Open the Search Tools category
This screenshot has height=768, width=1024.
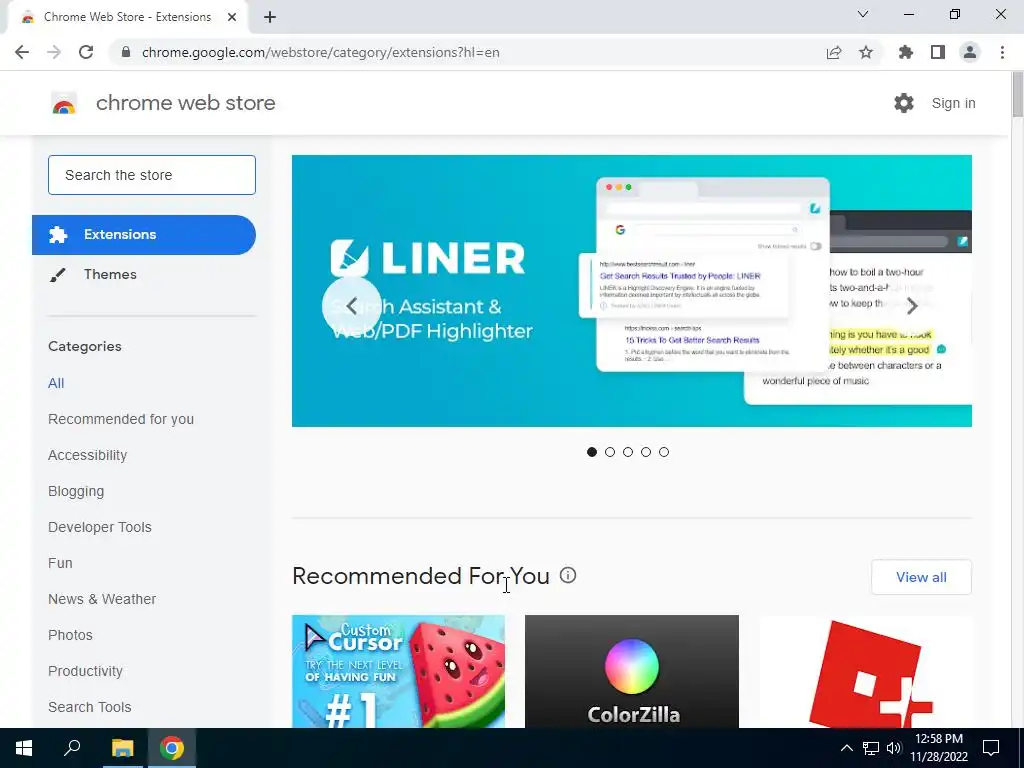click(89, 707)
